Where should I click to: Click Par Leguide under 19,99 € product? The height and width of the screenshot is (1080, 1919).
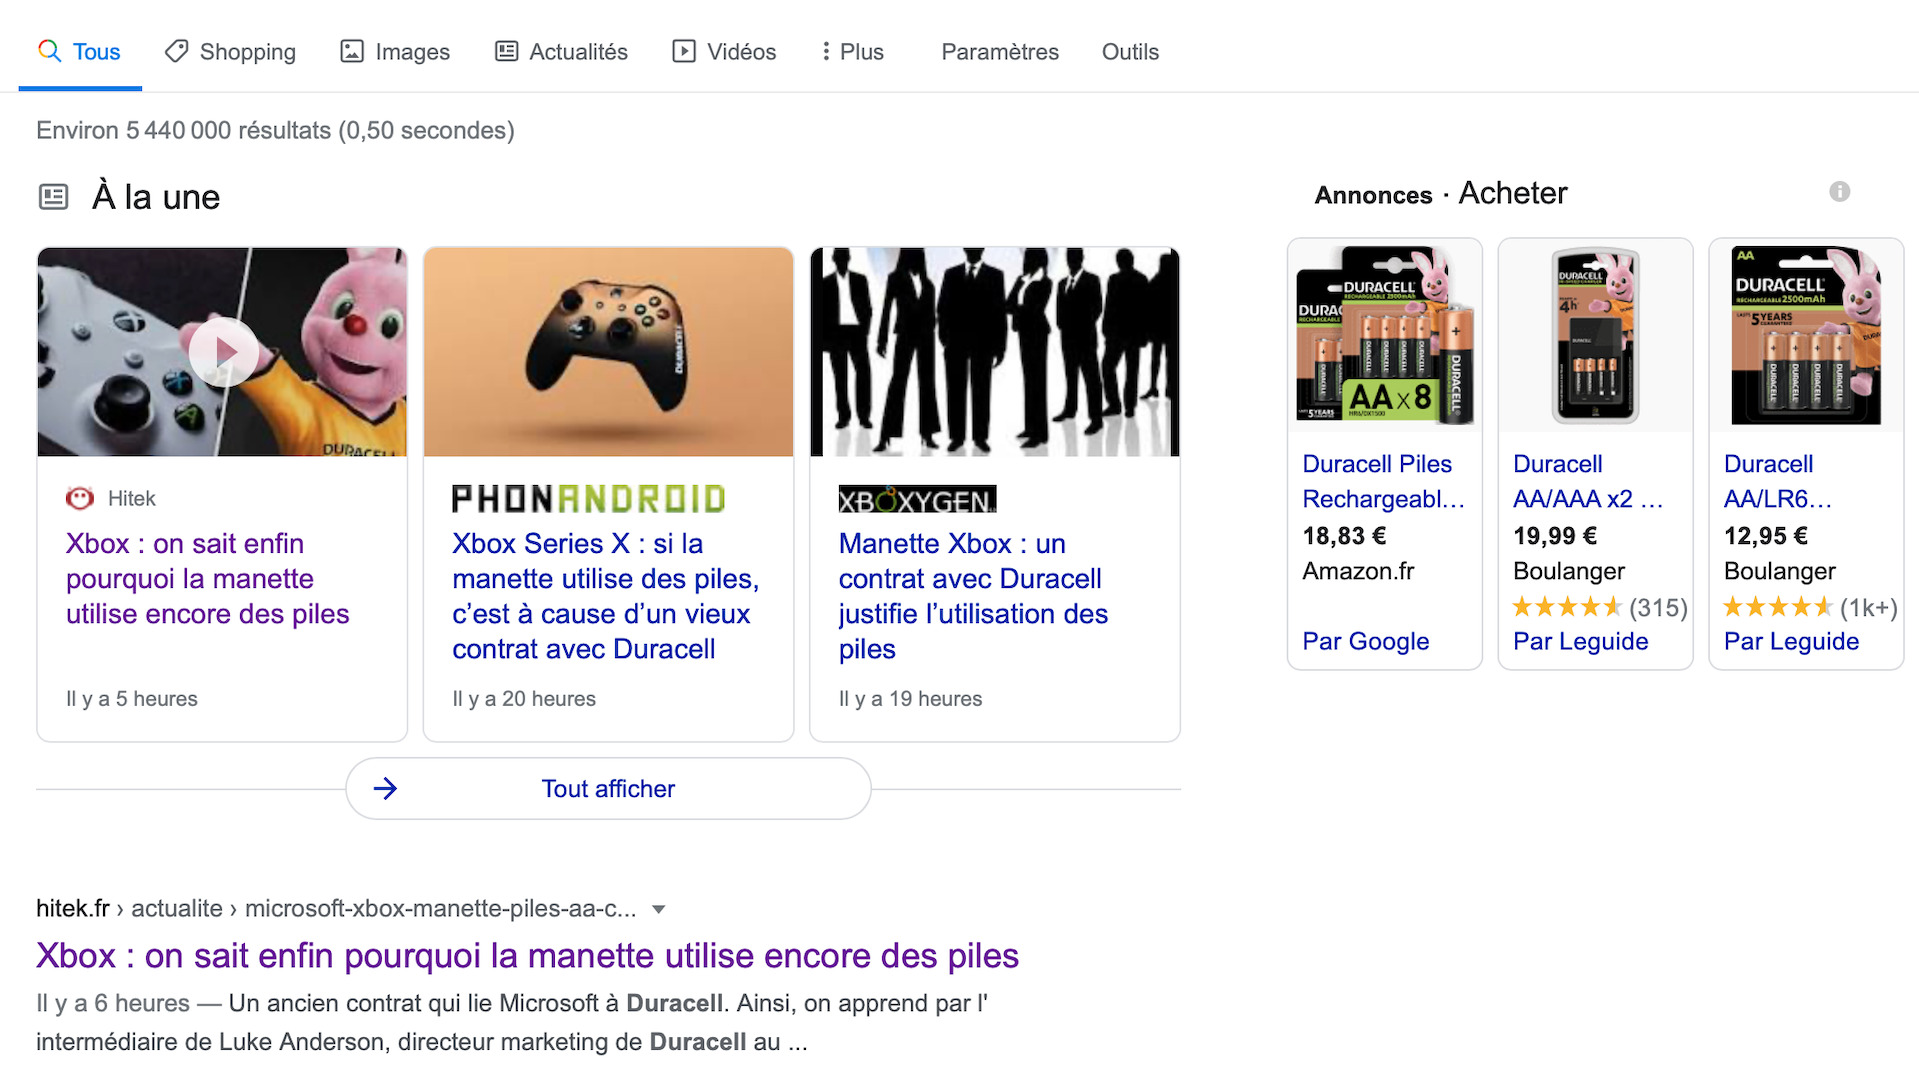click(x=1580, y=641)
